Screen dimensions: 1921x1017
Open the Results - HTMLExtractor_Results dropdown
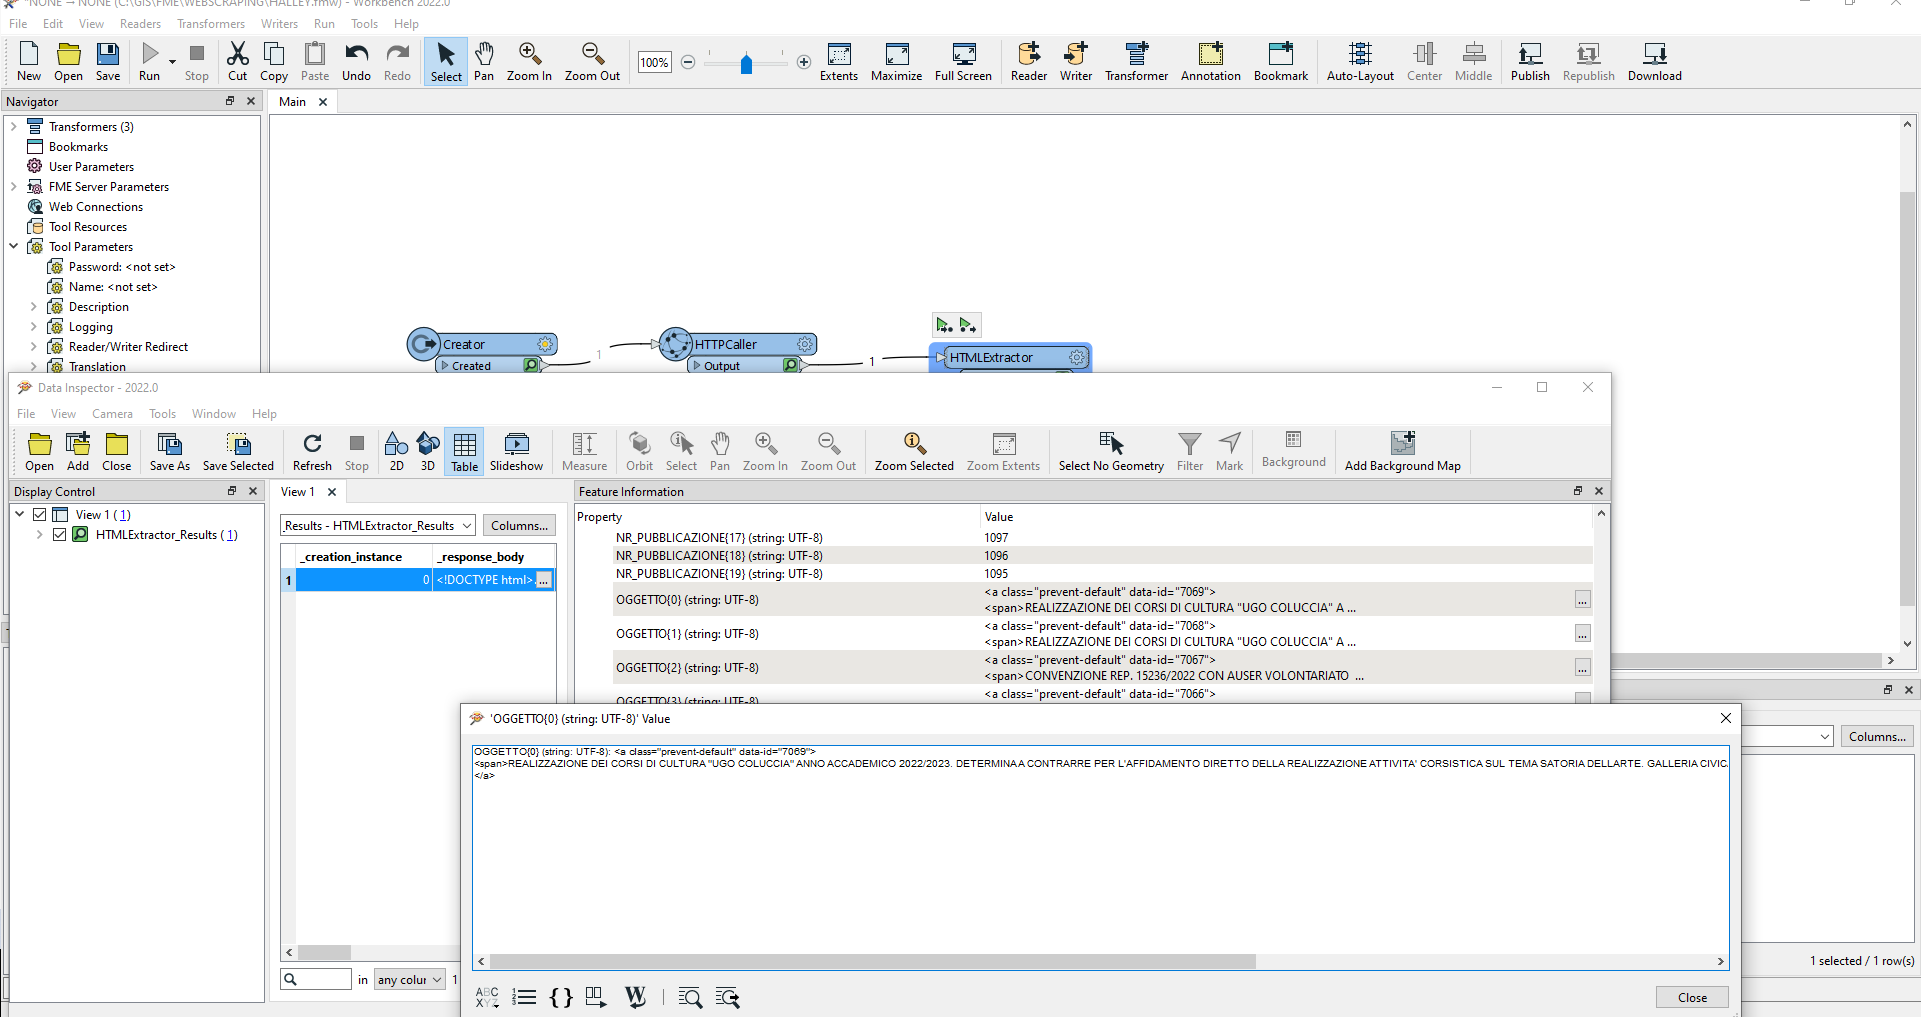(378, 525)
